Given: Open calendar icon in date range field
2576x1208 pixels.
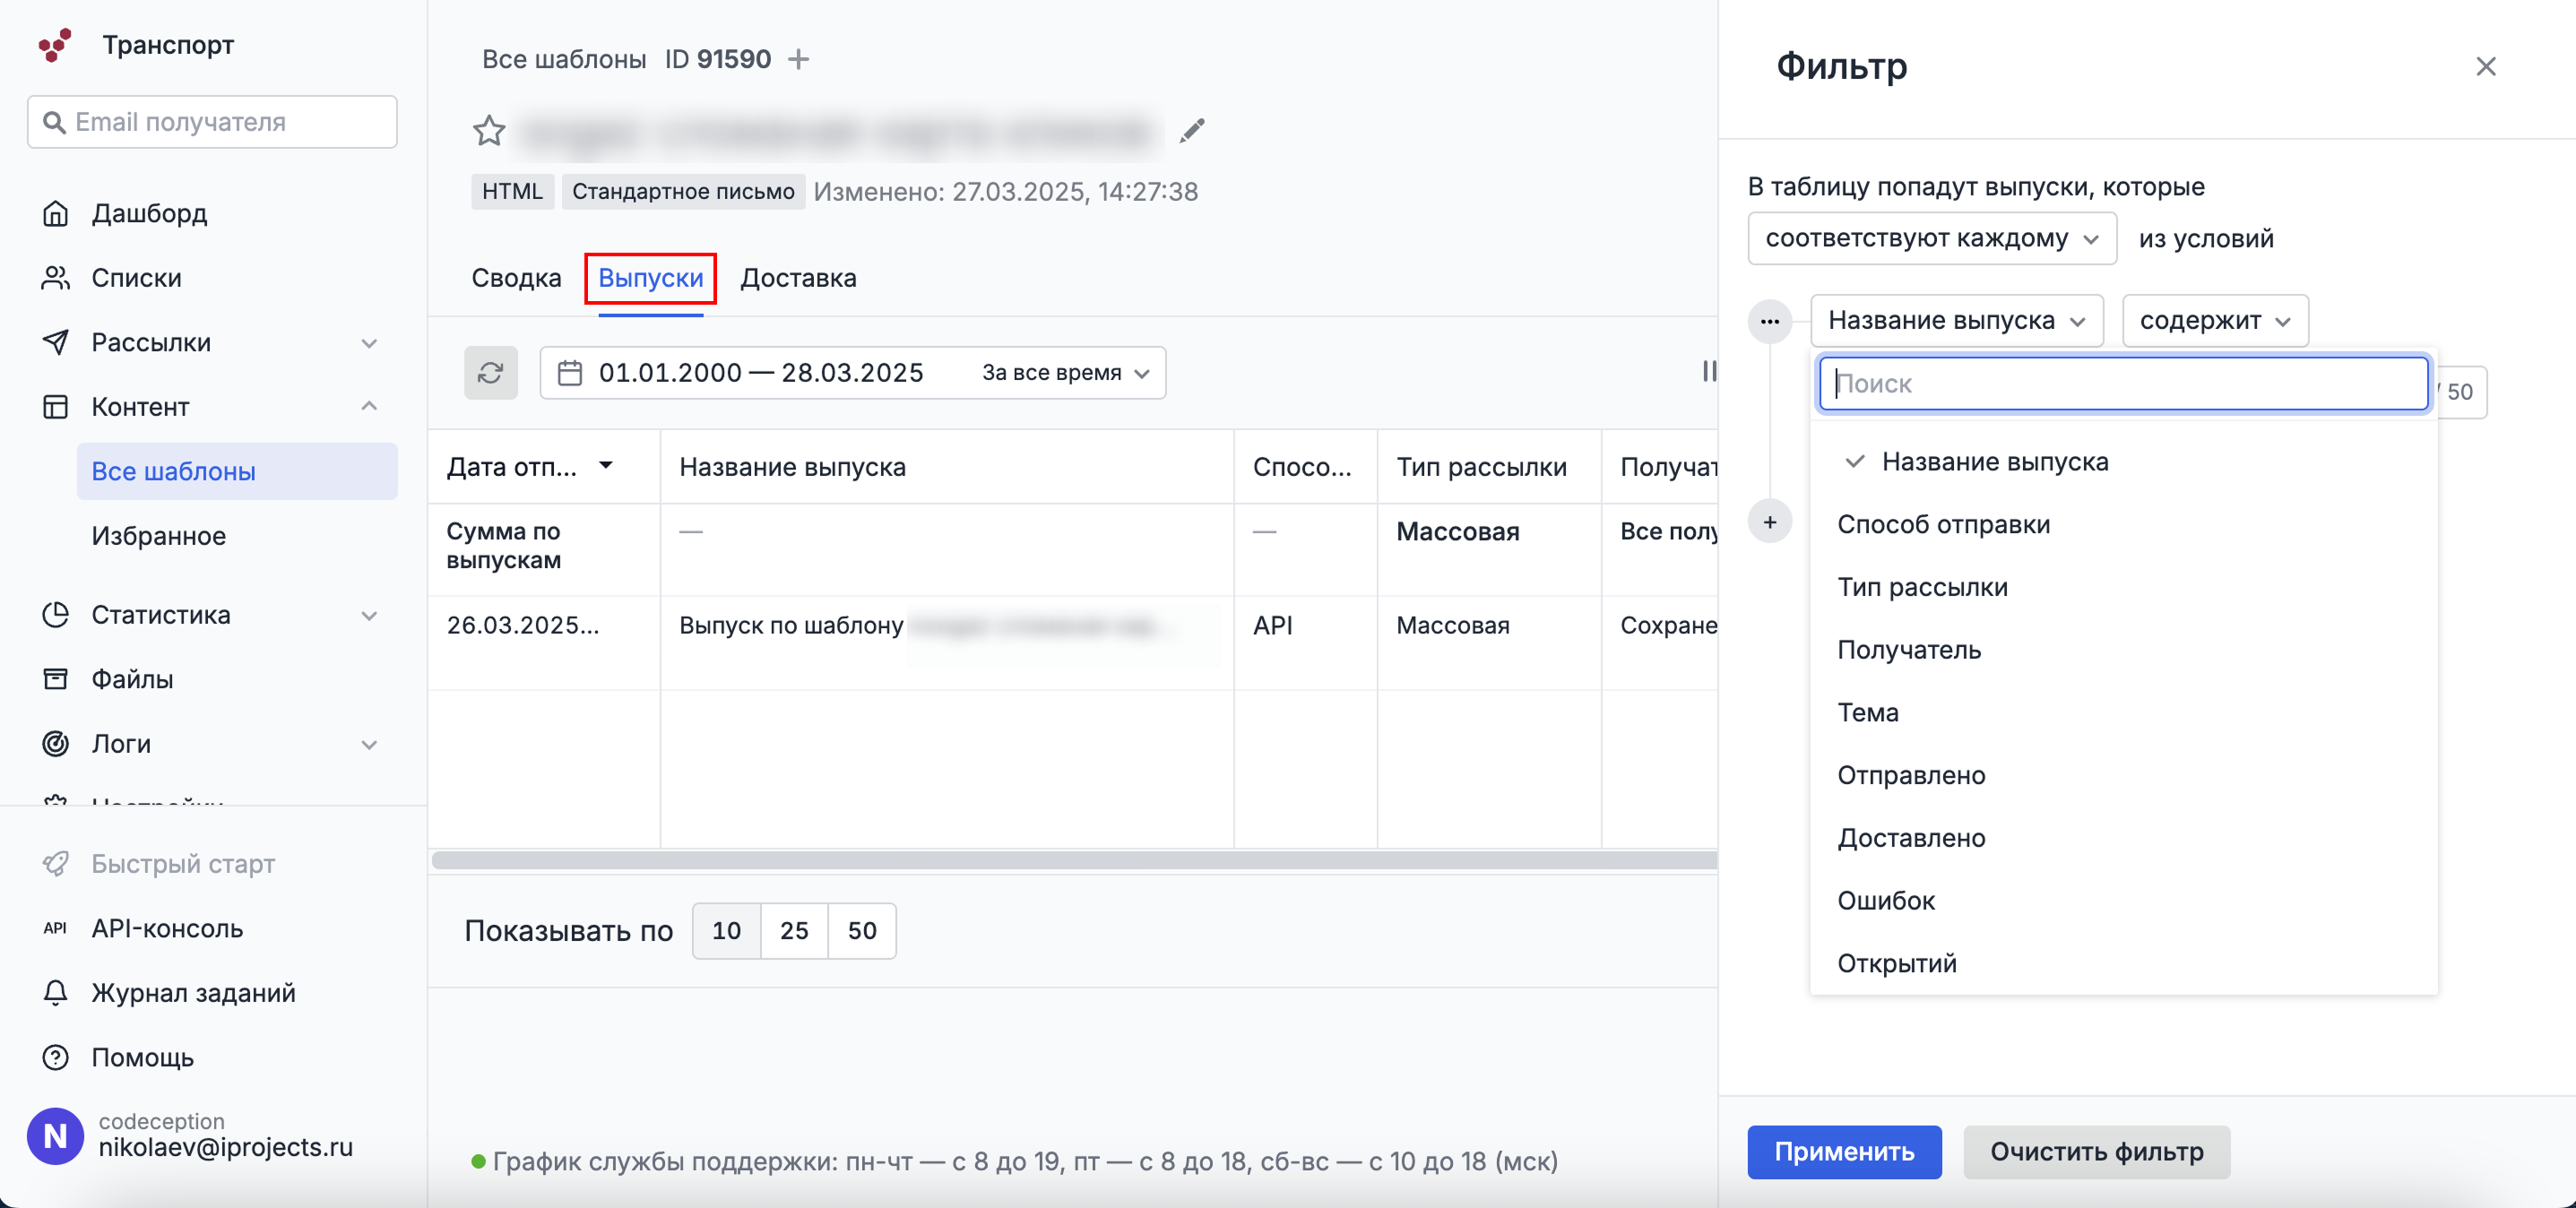Looking at the screenshot, I should click(570, 373).
